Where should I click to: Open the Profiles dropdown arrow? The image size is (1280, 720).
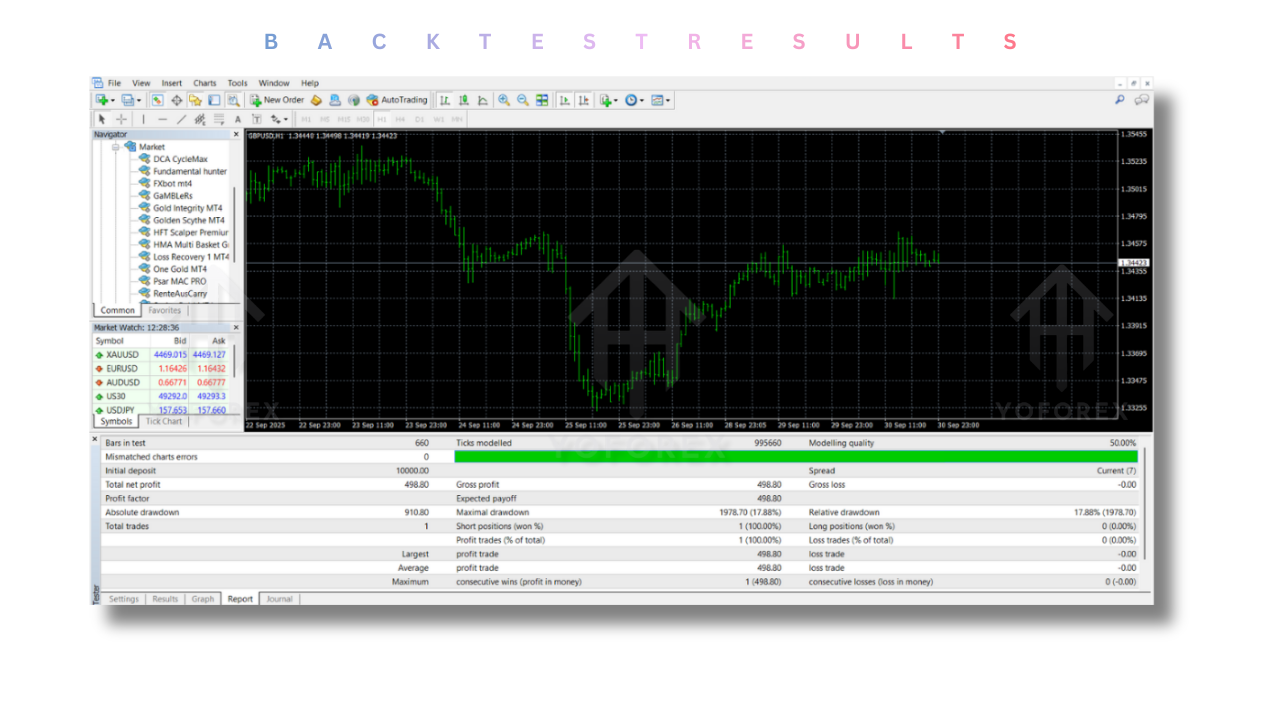pos(137,100)
